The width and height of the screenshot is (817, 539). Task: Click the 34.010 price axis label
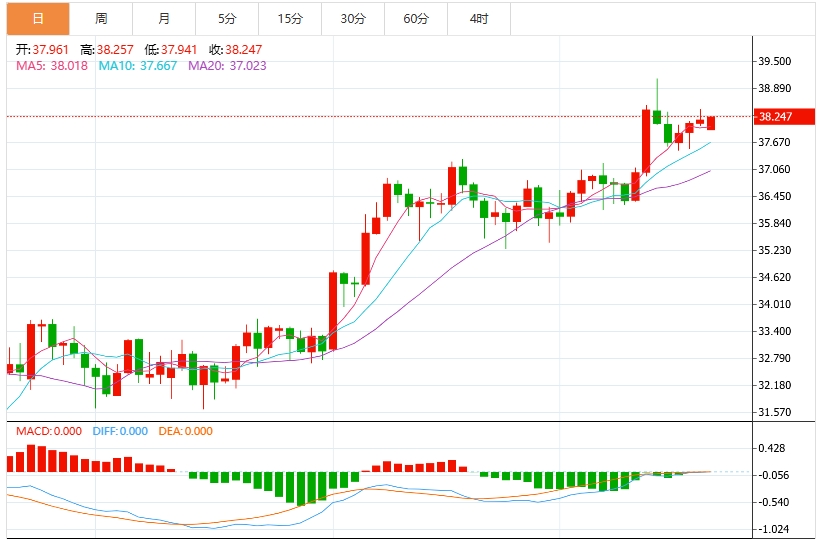point(775,304)
